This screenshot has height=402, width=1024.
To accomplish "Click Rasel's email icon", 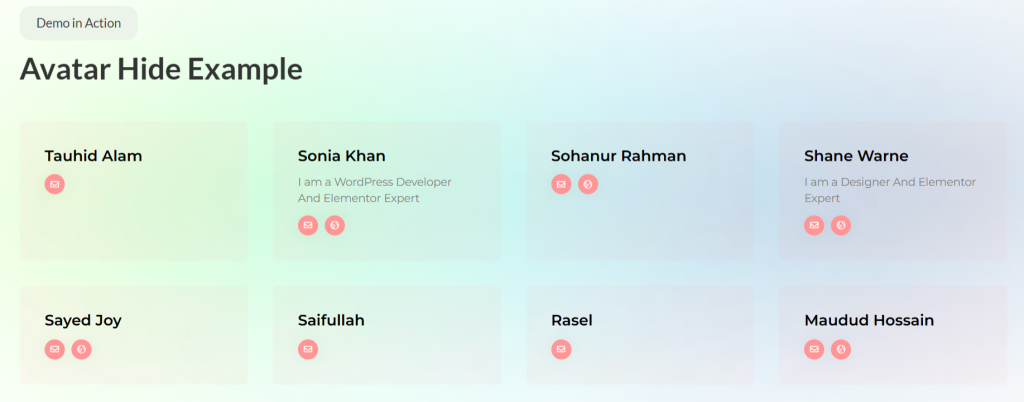I will 561,349.
